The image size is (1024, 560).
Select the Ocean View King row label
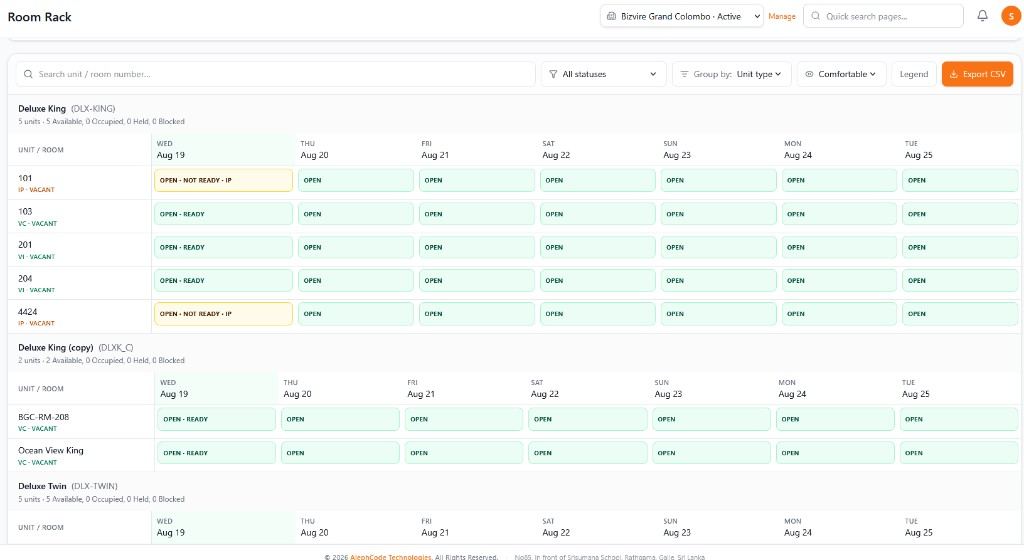50,450
